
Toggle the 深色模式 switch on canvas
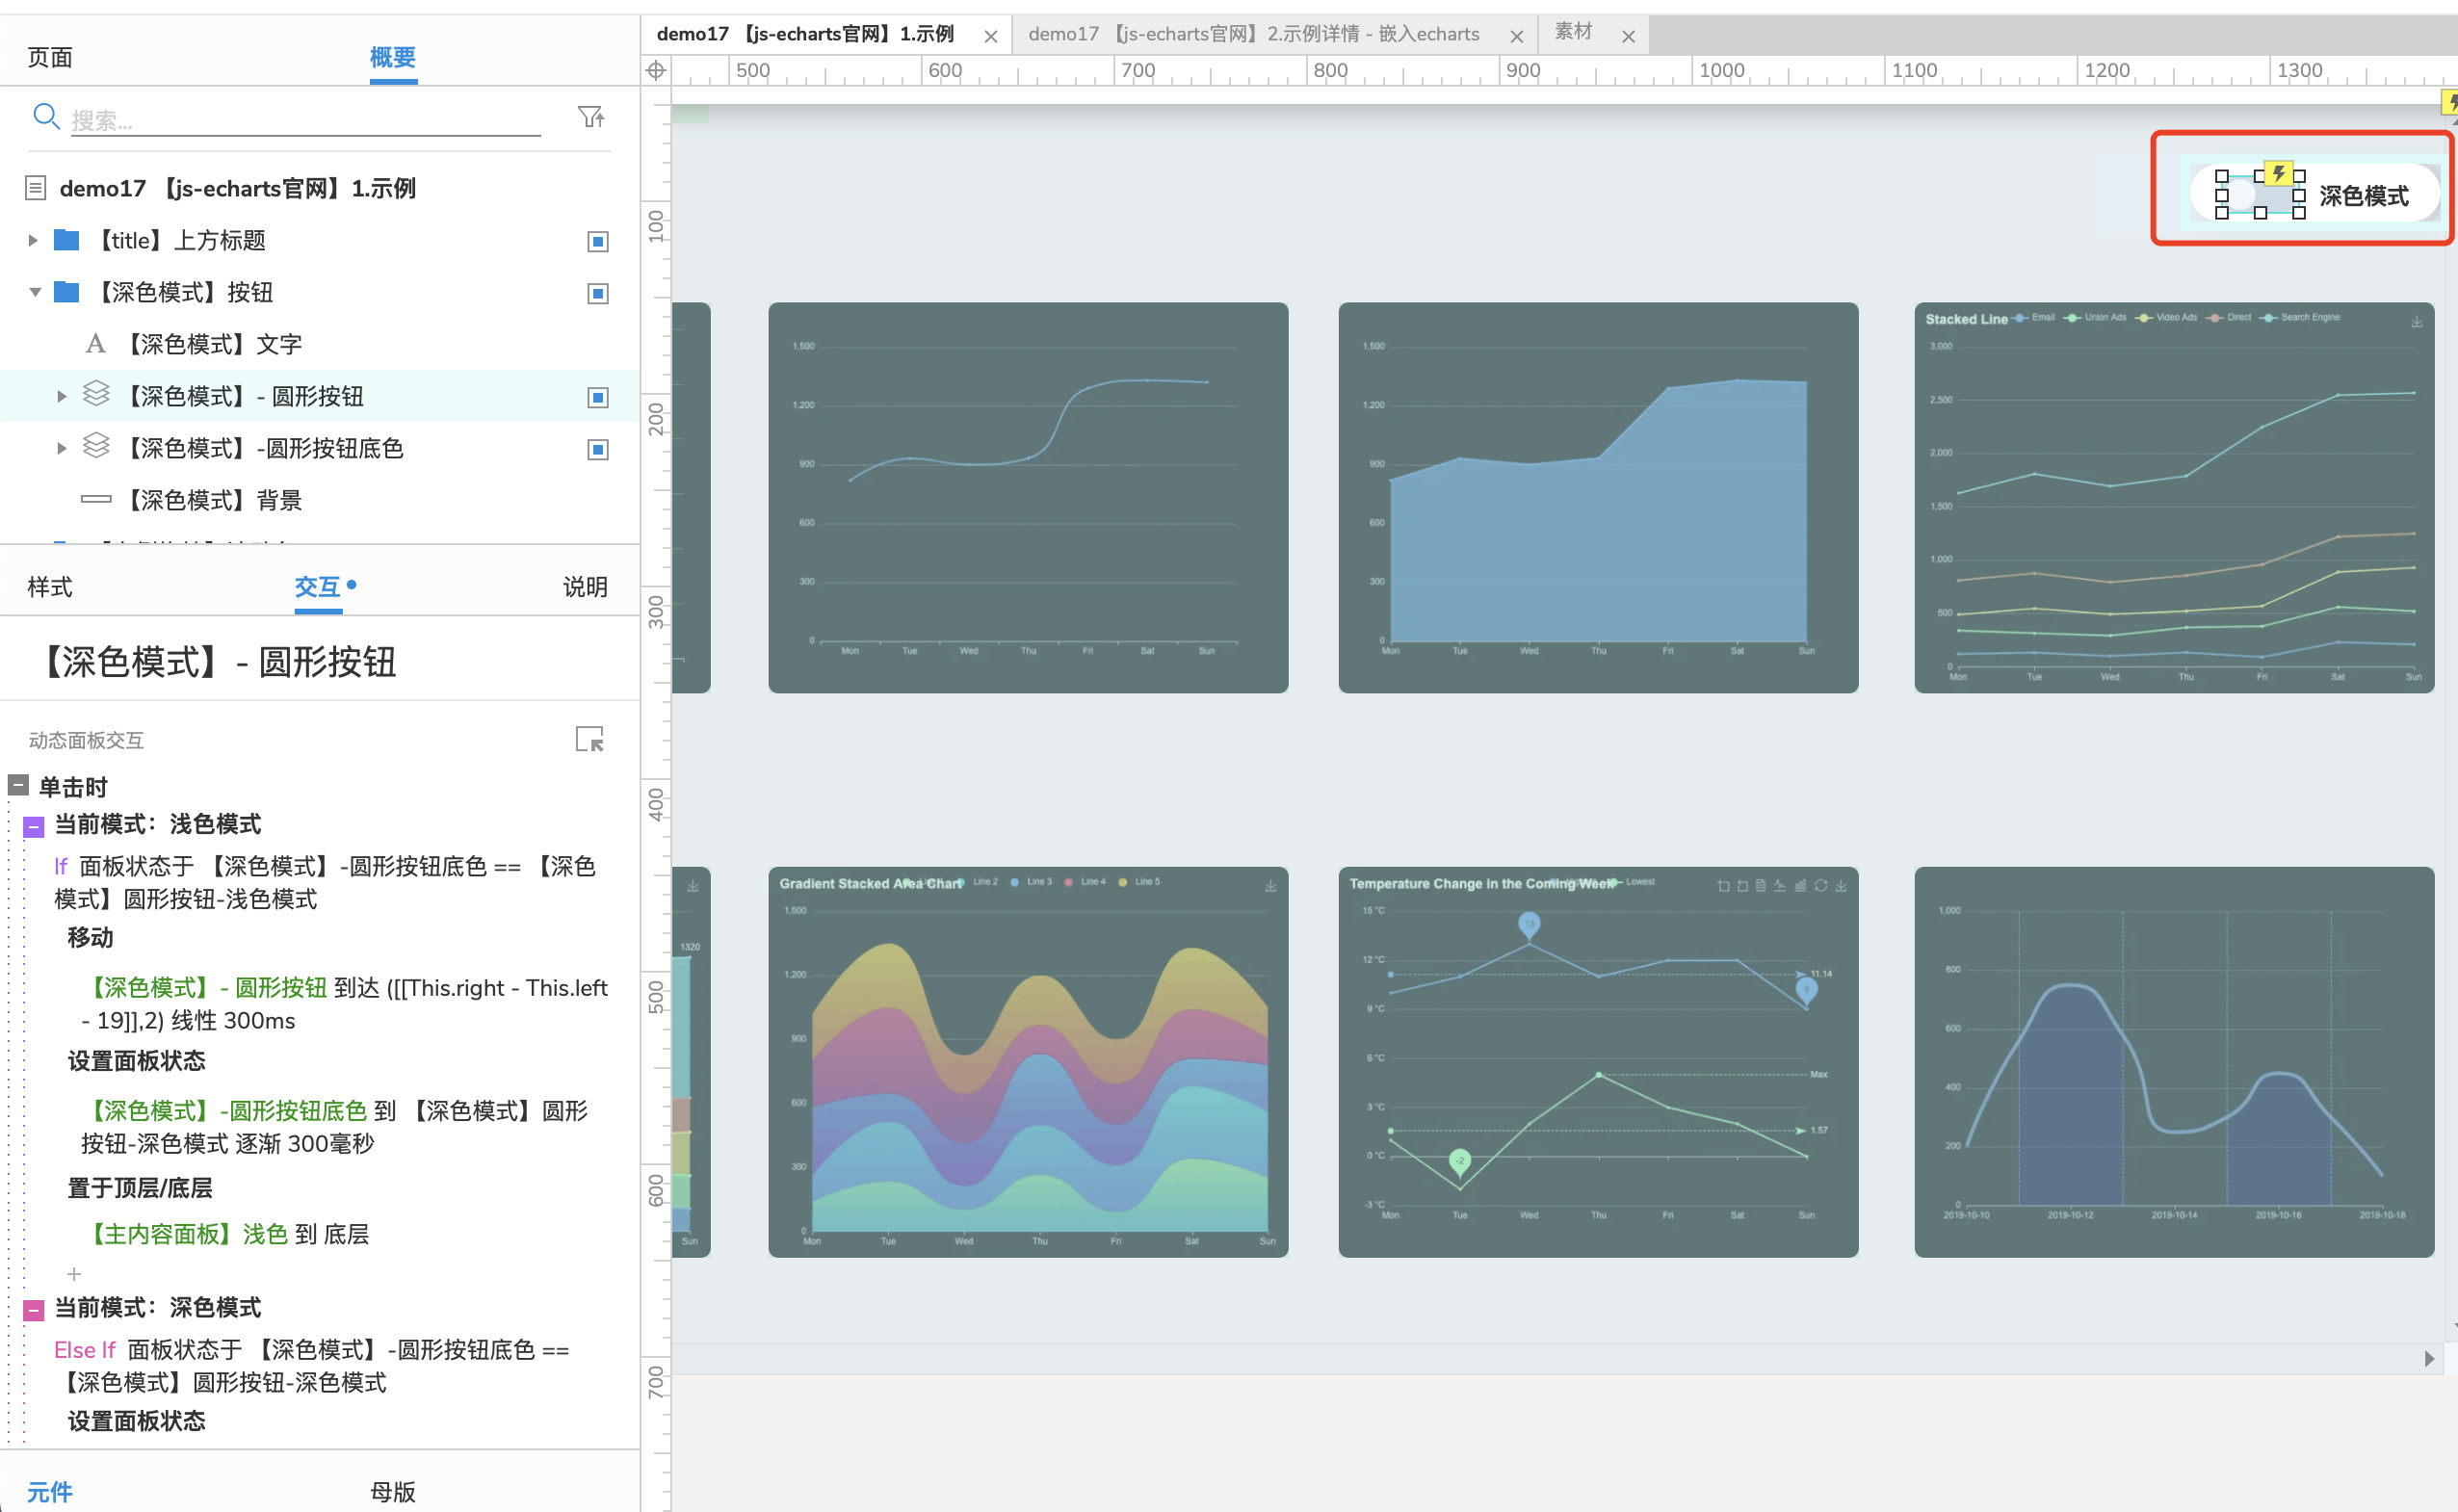coord(2260,194)
